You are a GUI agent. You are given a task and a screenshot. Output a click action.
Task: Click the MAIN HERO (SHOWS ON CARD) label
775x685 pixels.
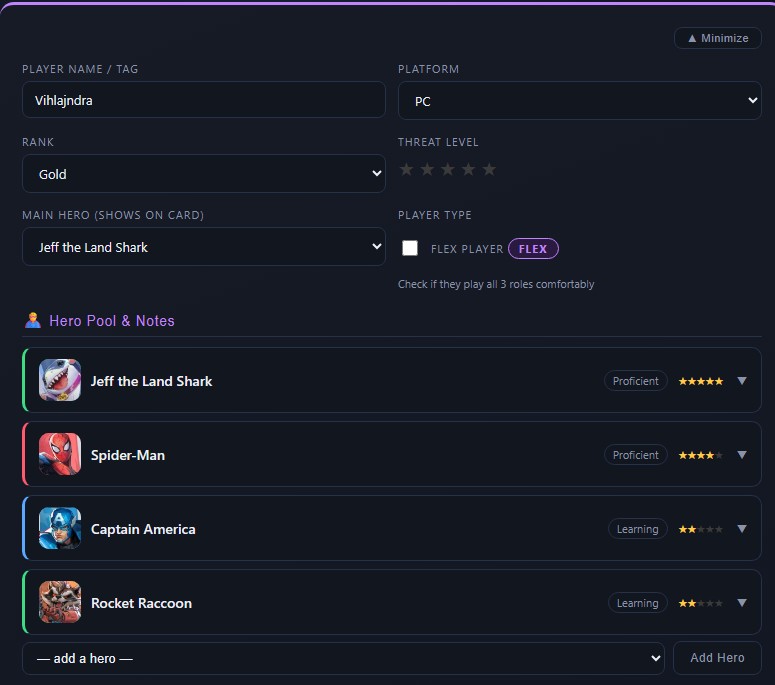pyautogui.click(x=113, y=215)
